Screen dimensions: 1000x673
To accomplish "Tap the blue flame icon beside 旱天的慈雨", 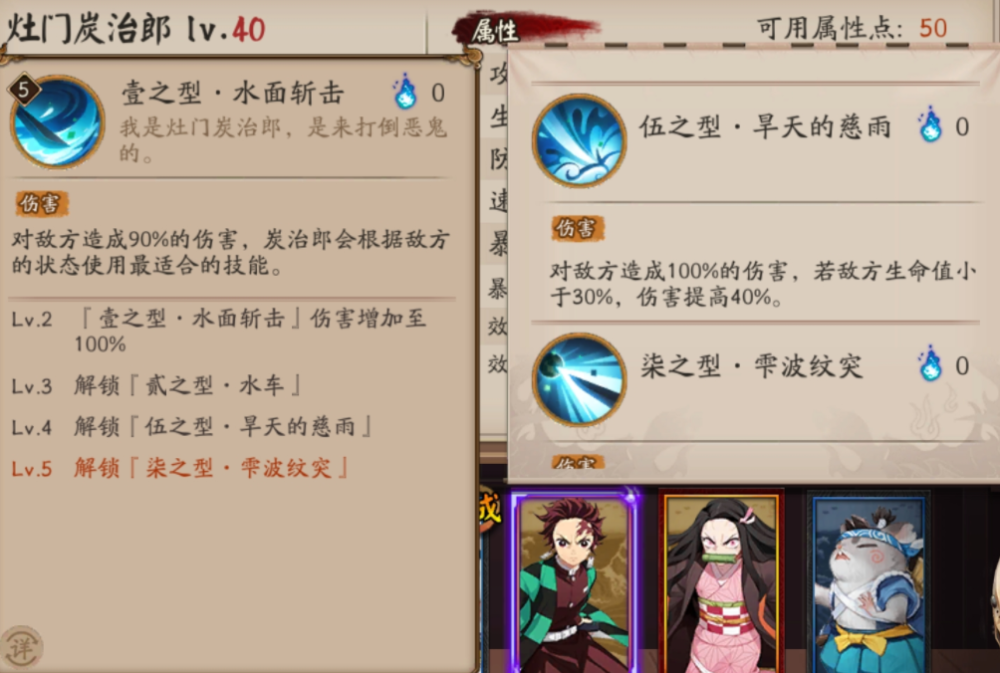I will (x=930, y=125).
